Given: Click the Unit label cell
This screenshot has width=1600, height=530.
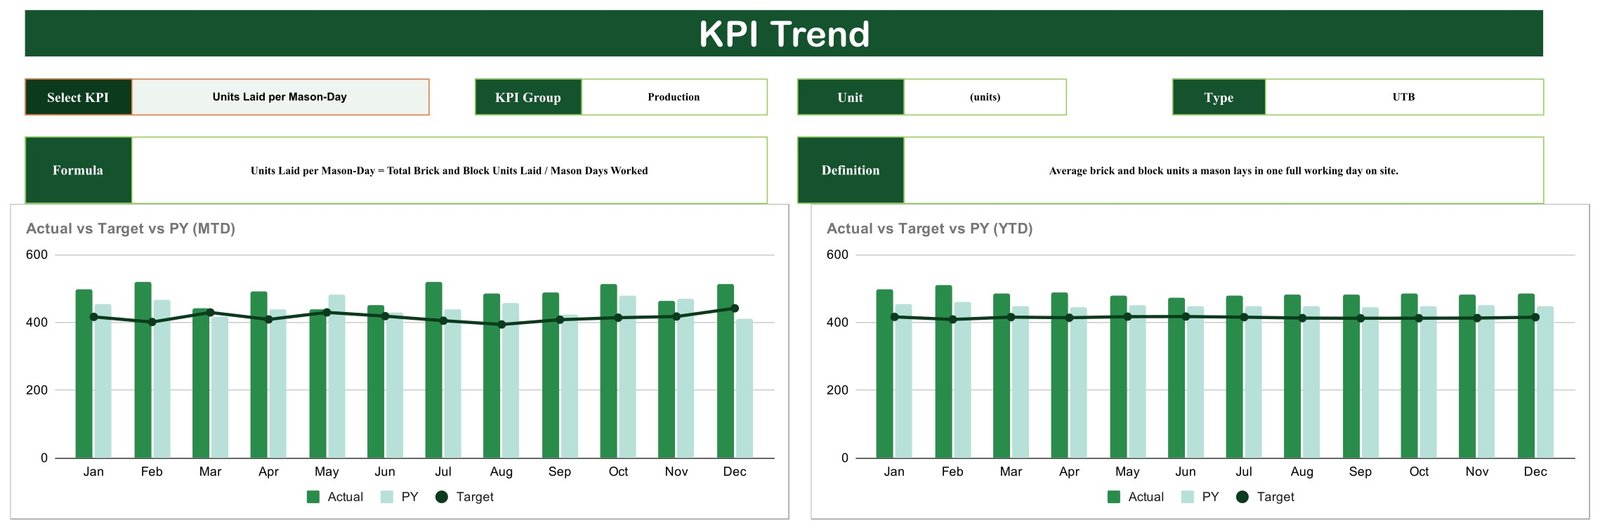Looking at the screenshot, I should (x=850, y=97).
